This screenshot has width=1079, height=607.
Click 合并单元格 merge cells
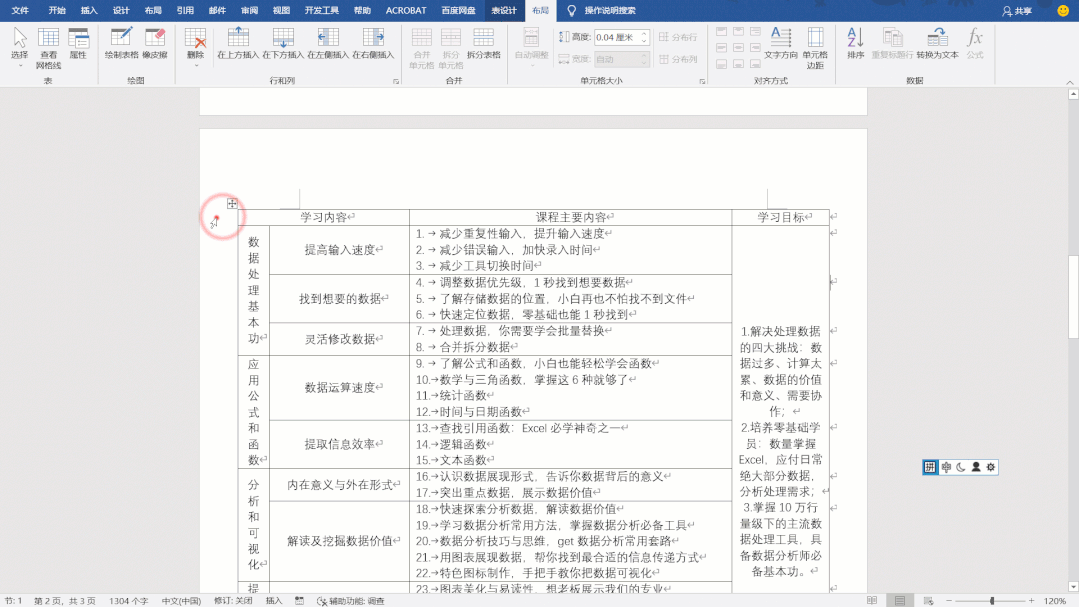click(421, 48)
